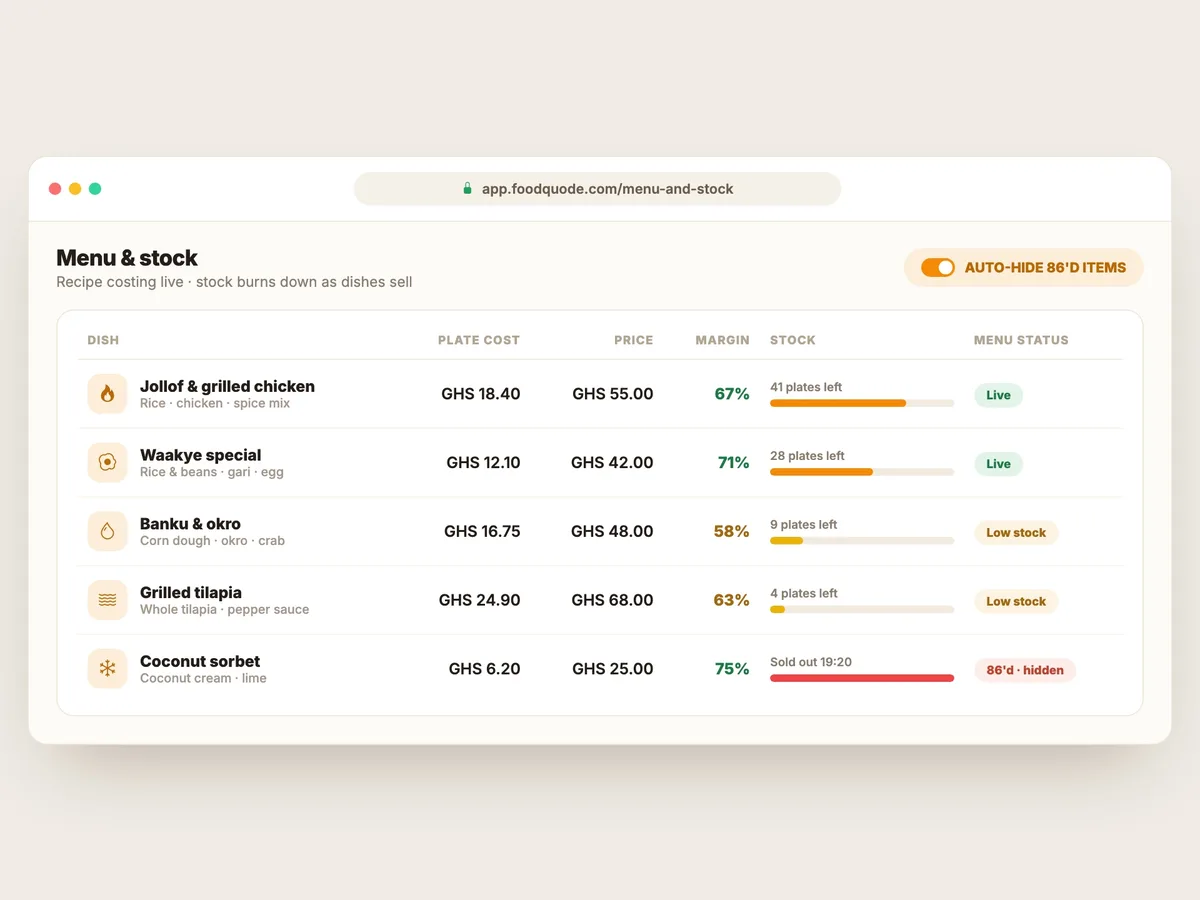This screenshot has width=1200, height=900.
Task: Click the app.foodquode.com URL address field
Action: point(597,189)
